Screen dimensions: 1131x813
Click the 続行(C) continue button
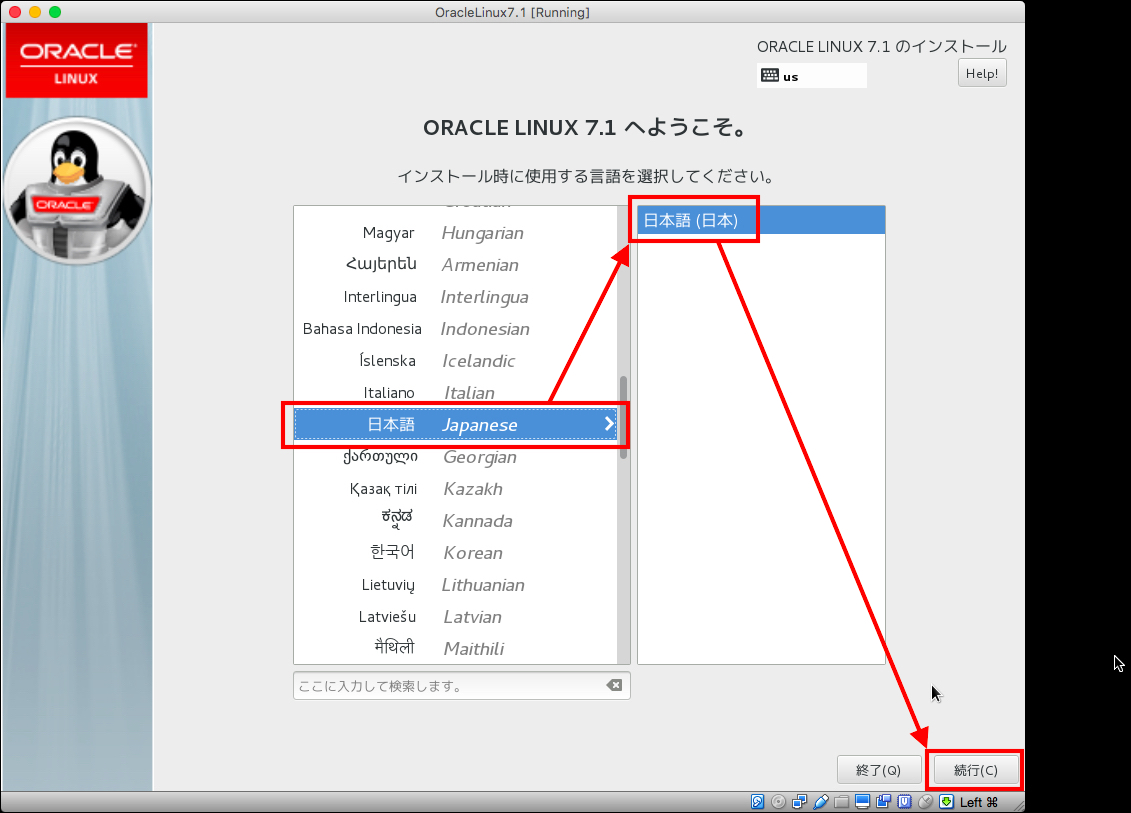click(975, 770)
